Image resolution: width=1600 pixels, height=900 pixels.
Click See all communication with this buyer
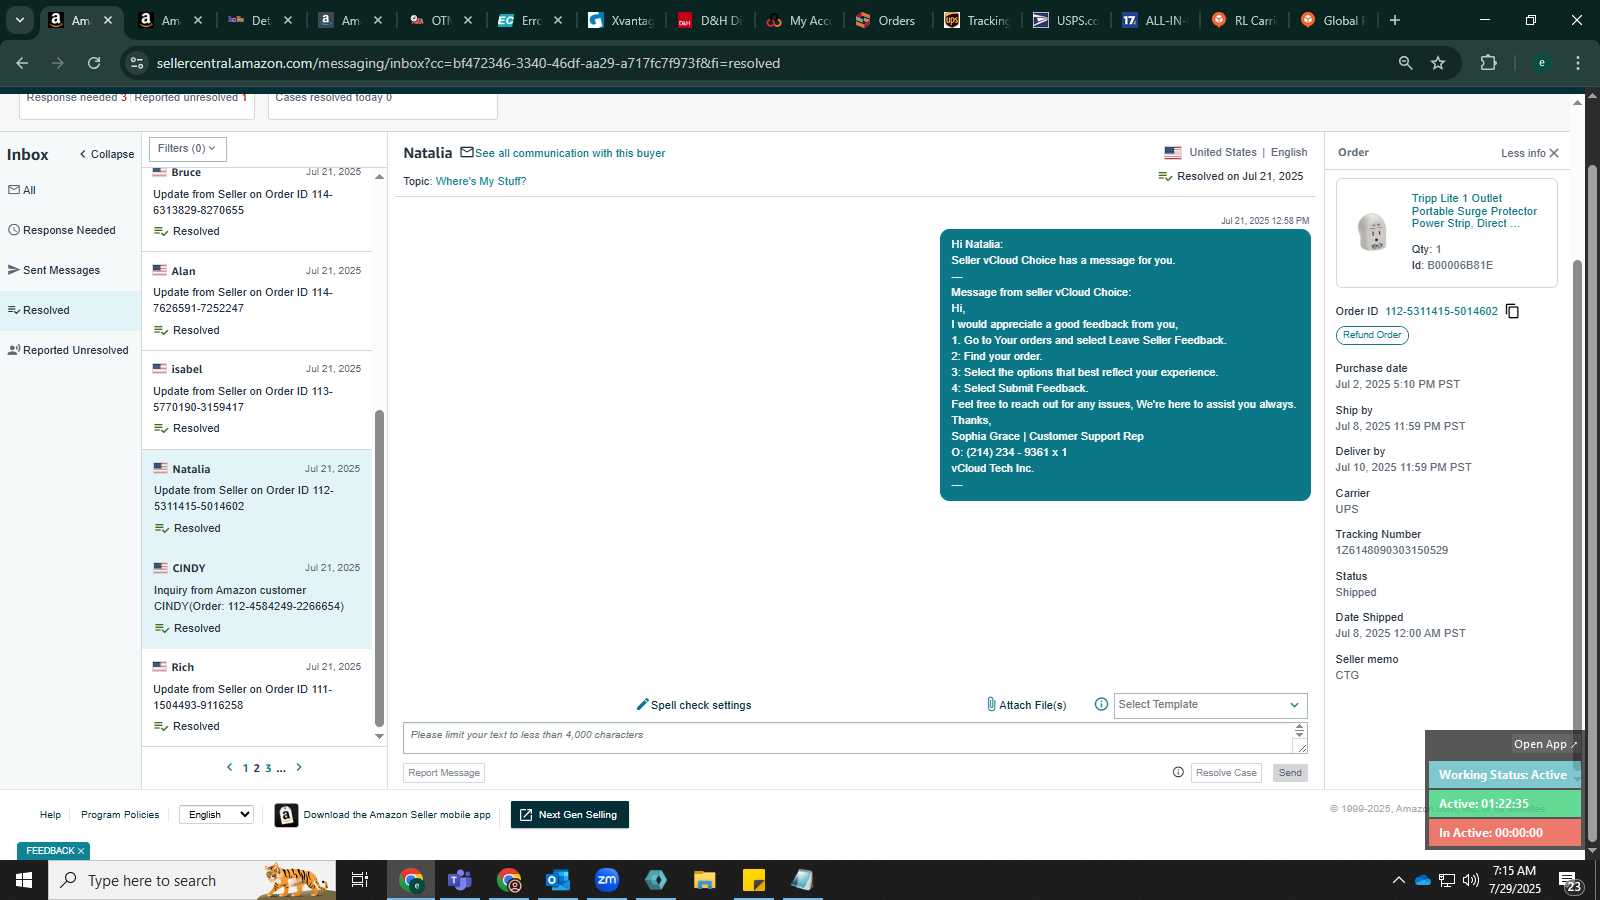tap(570, 153)
